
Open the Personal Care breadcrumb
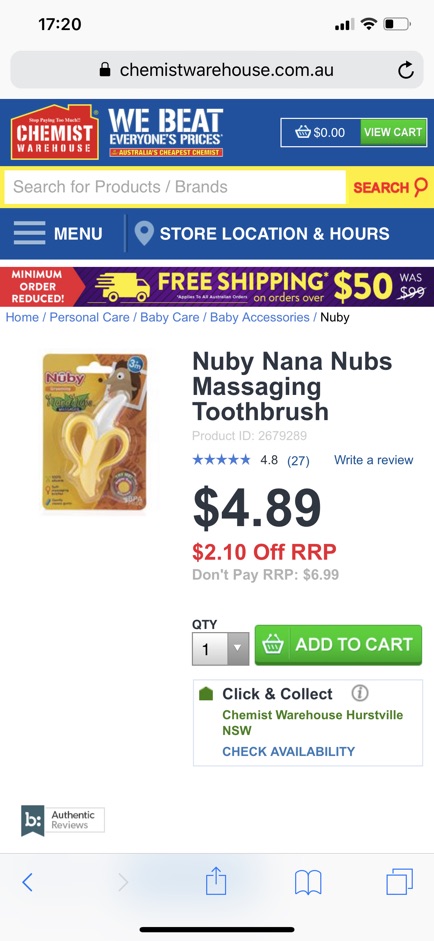89,317
